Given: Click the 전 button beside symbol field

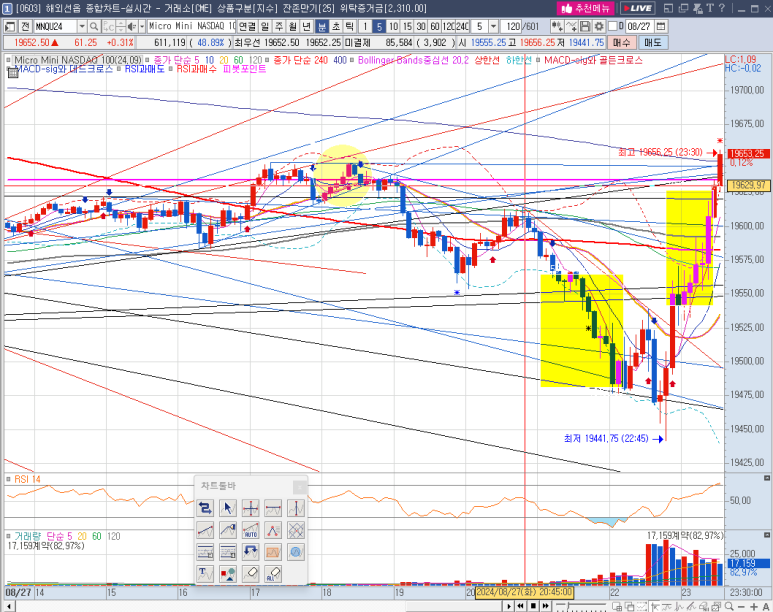Looking at the screenshot, I should pos(26,27).
